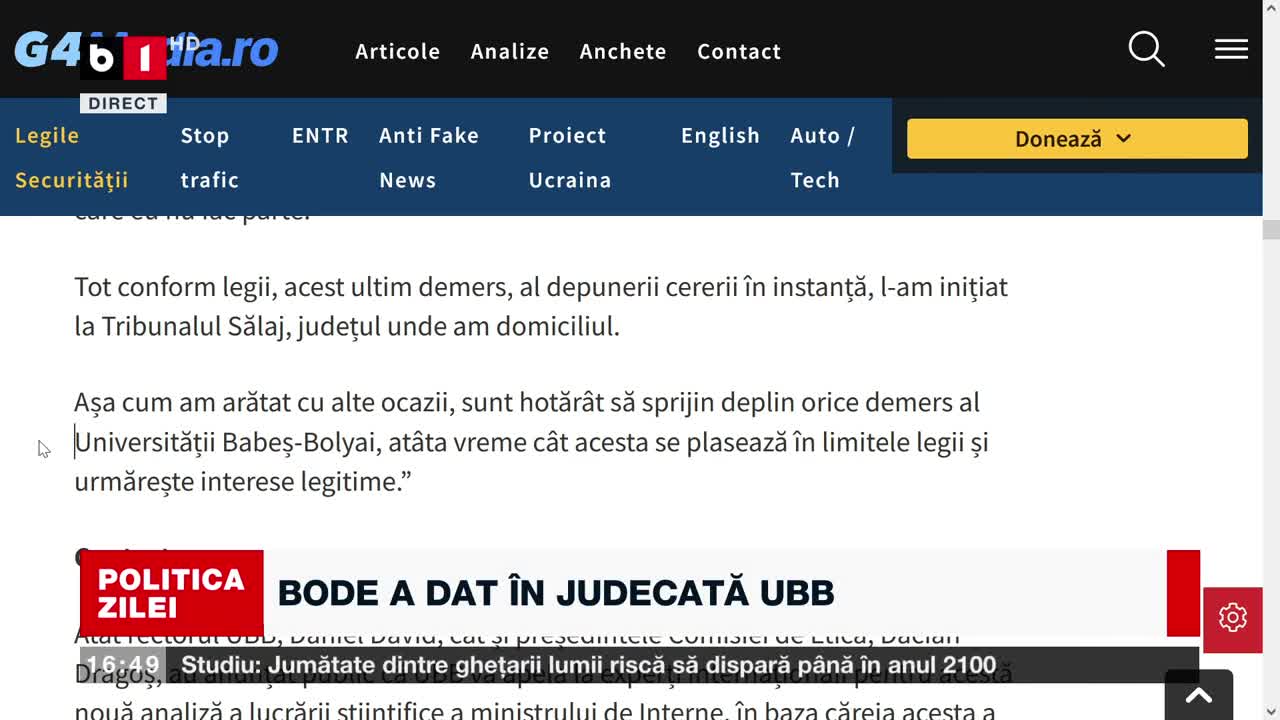This screenshot has width=1280, height=720.
Task: Click the ticker text about 'ghețarii lumii'
Action: (x=588, y=665)
